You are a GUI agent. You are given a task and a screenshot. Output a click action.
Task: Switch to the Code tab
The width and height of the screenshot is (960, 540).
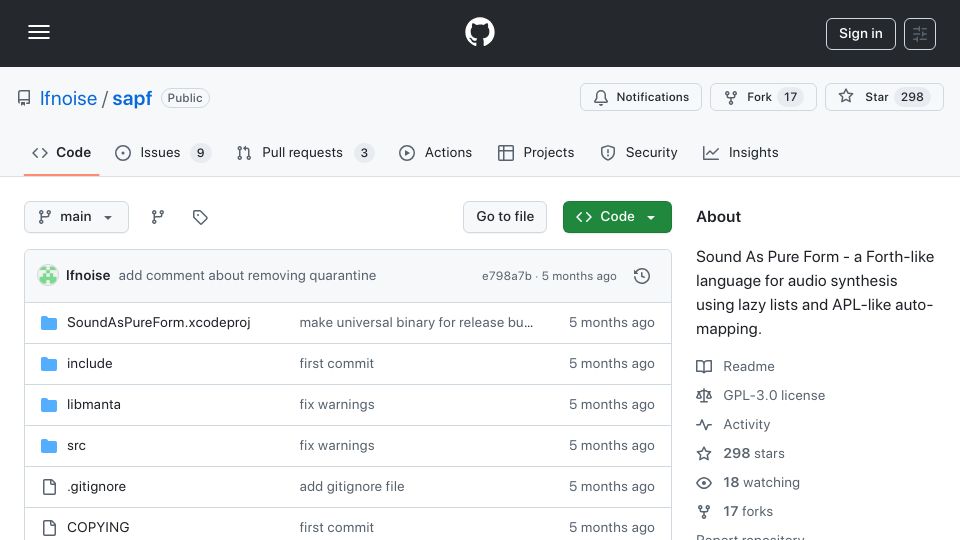(x=61, y=152)
